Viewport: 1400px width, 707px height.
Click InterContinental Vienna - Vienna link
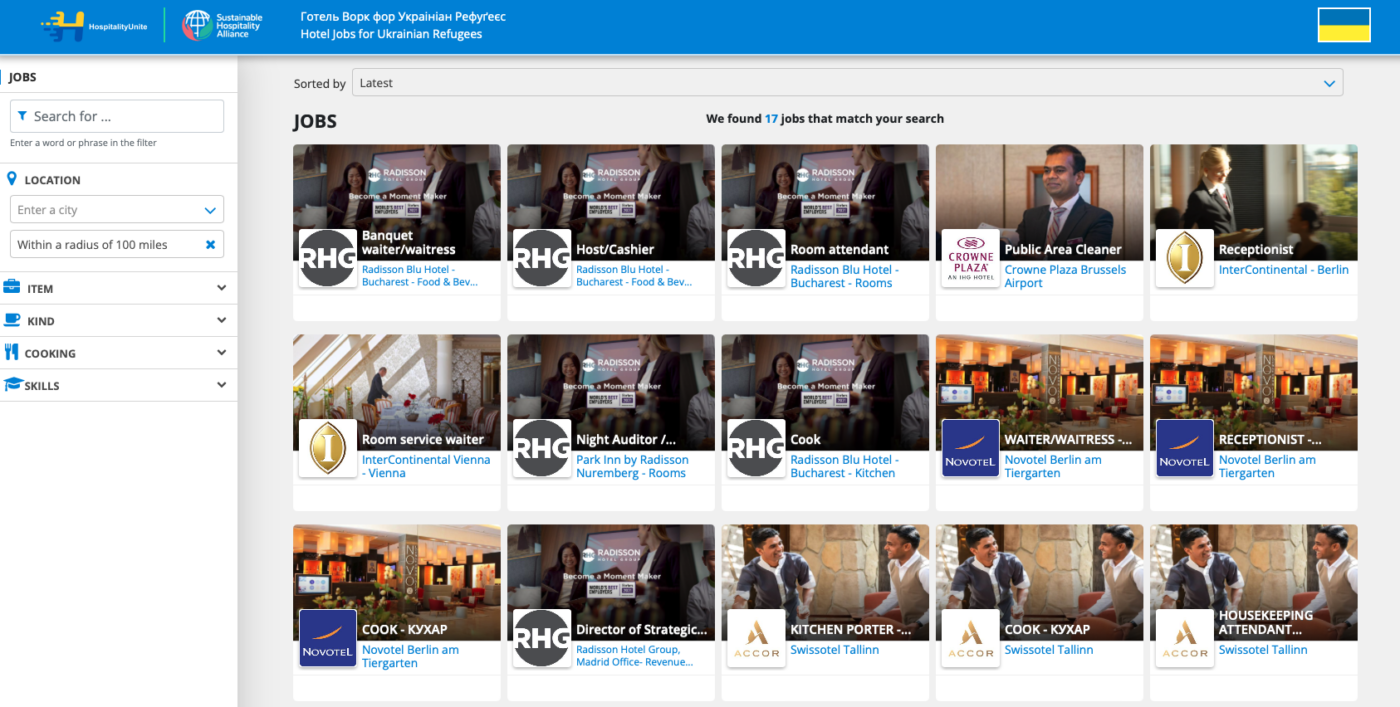[426, 466]
